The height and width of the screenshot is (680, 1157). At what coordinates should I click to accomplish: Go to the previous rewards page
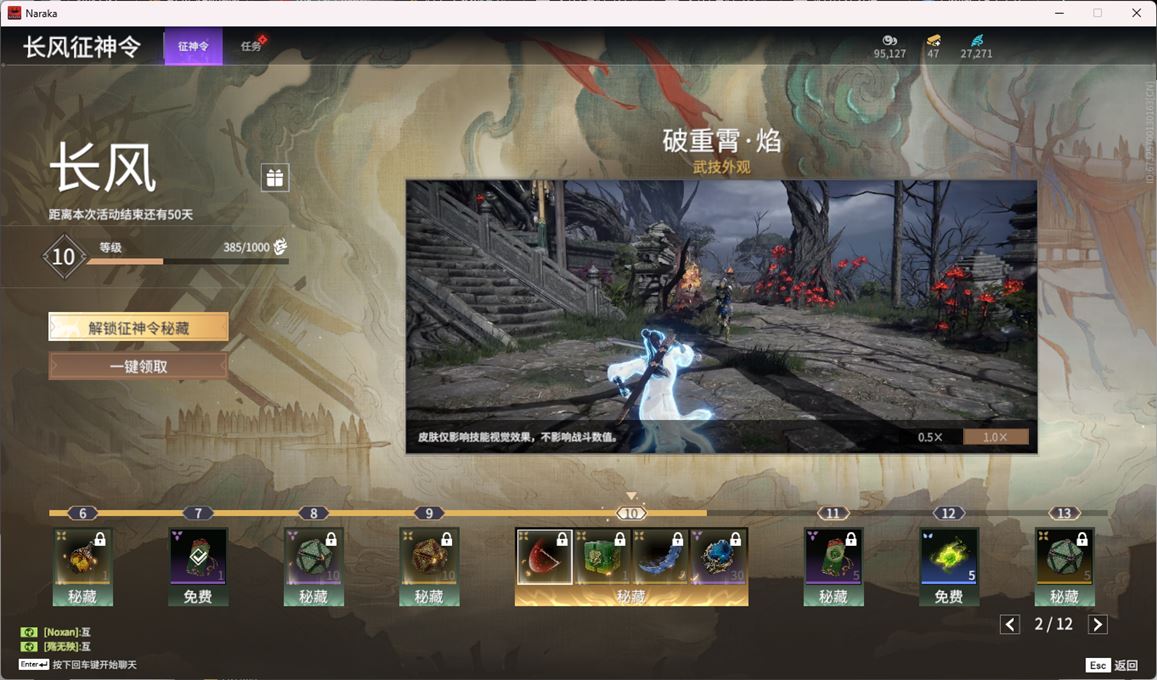1009,625
